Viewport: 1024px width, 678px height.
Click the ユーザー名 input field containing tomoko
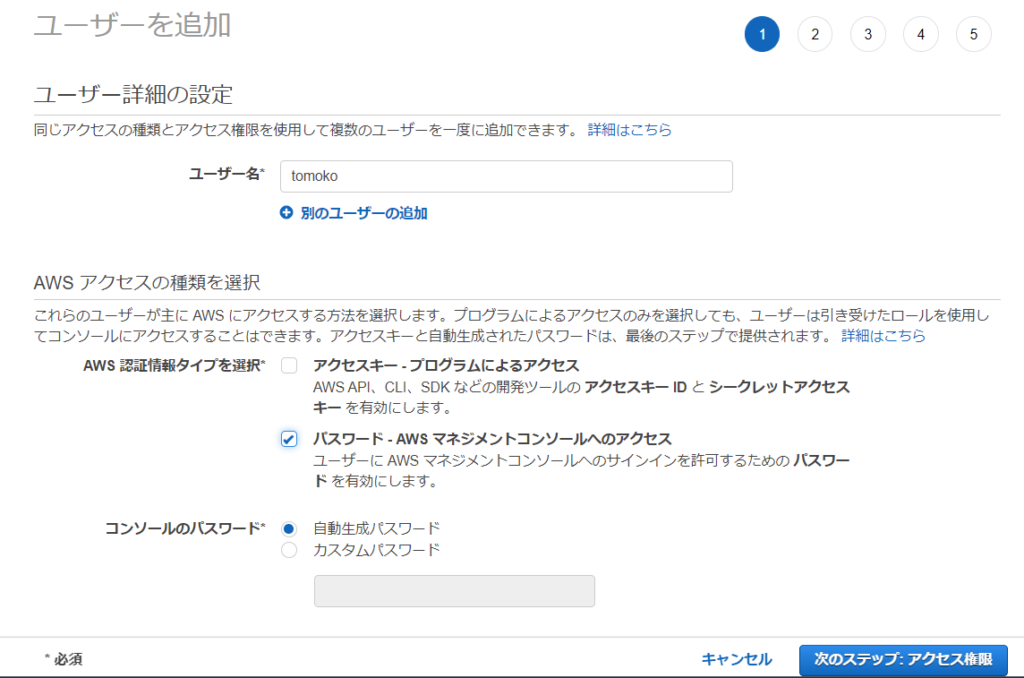506,176
